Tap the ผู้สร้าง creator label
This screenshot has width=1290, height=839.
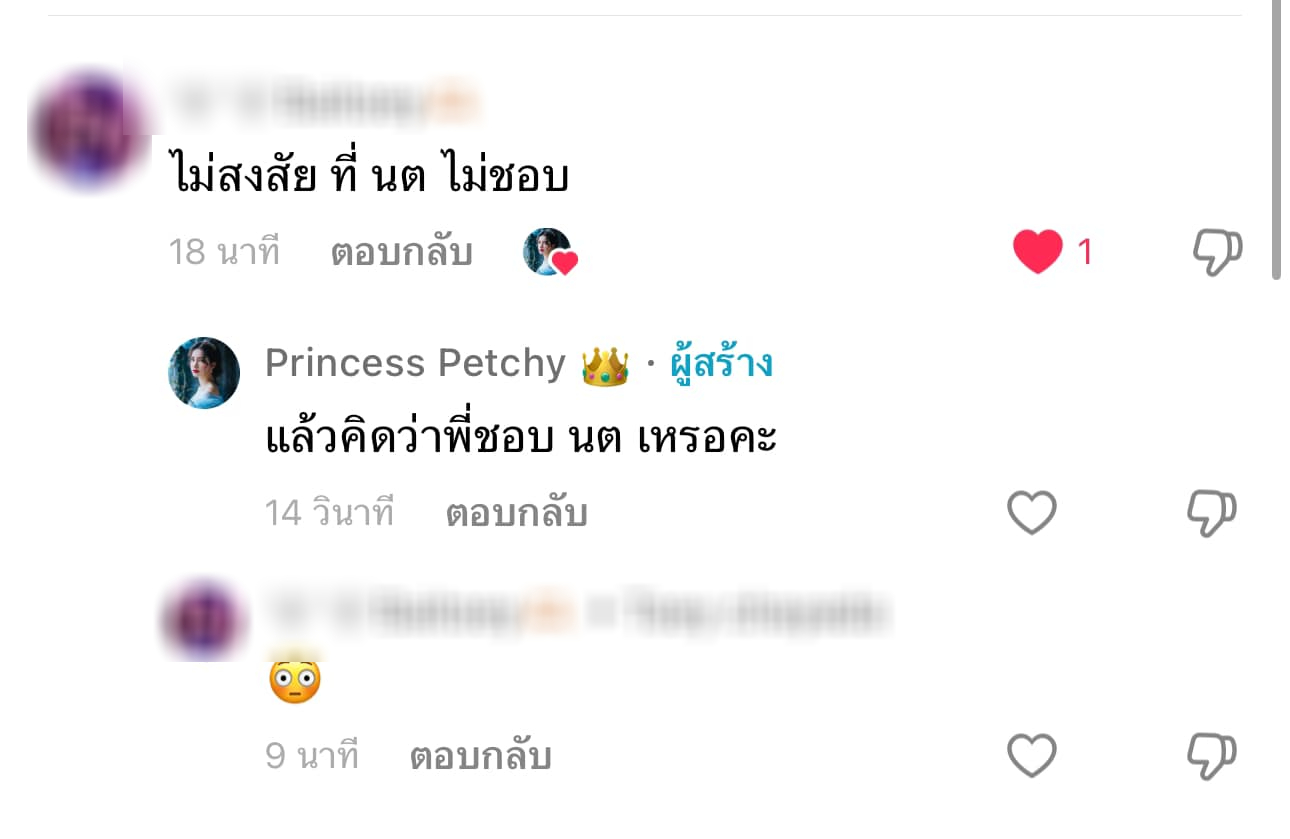click(721, 364)
